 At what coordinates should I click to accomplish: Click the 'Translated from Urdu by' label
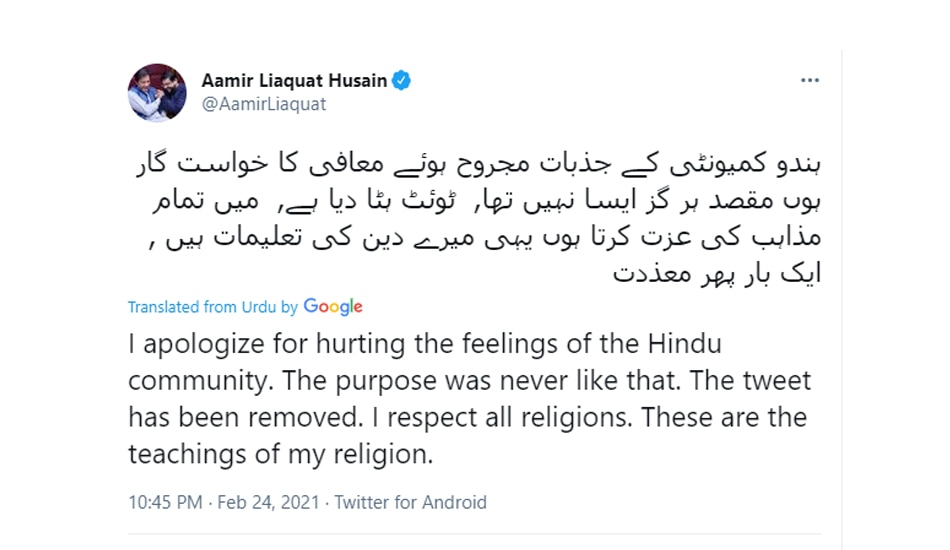(212, 308)
